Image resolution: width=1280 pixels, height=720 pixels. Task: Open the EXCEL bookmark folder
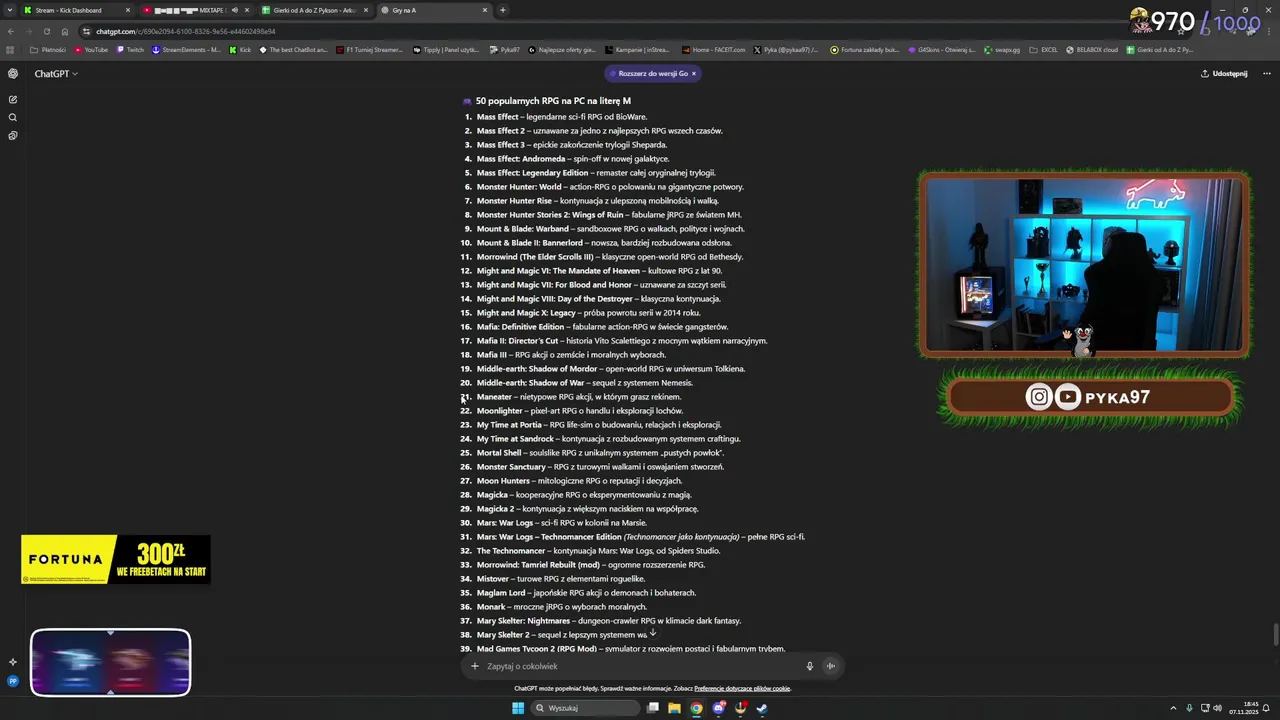pyautogui.click(x=1043, y=49)
